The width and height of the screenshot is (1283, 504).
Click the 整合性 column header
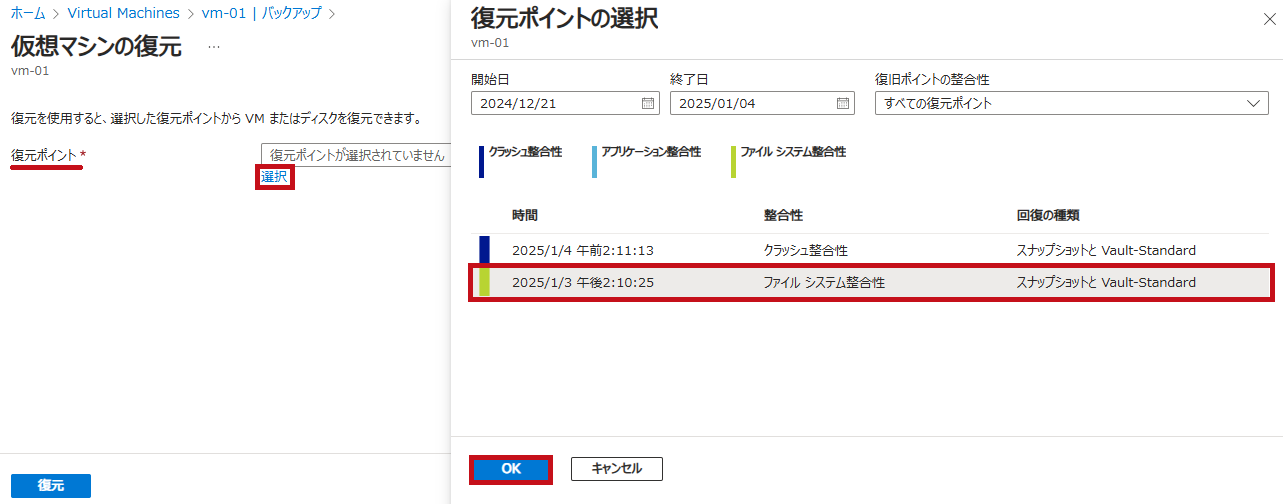coord(783,215)
